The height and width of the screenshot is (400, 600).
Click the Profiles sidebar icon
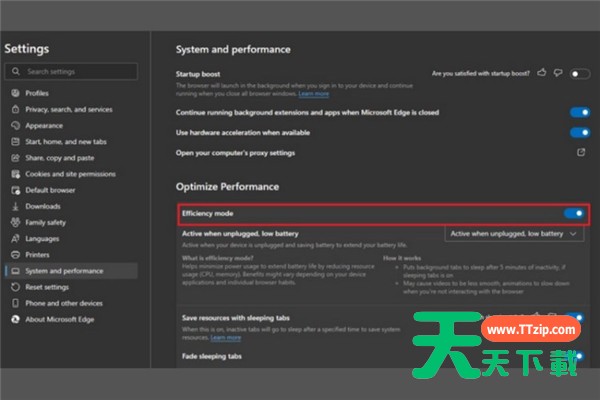click(x=15, y=93)
